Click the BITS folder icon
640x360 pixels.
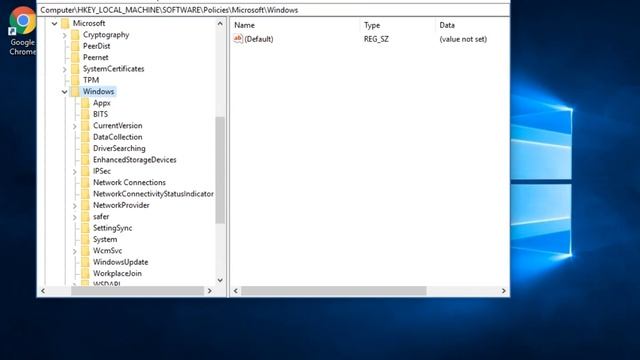coord(85,114)
